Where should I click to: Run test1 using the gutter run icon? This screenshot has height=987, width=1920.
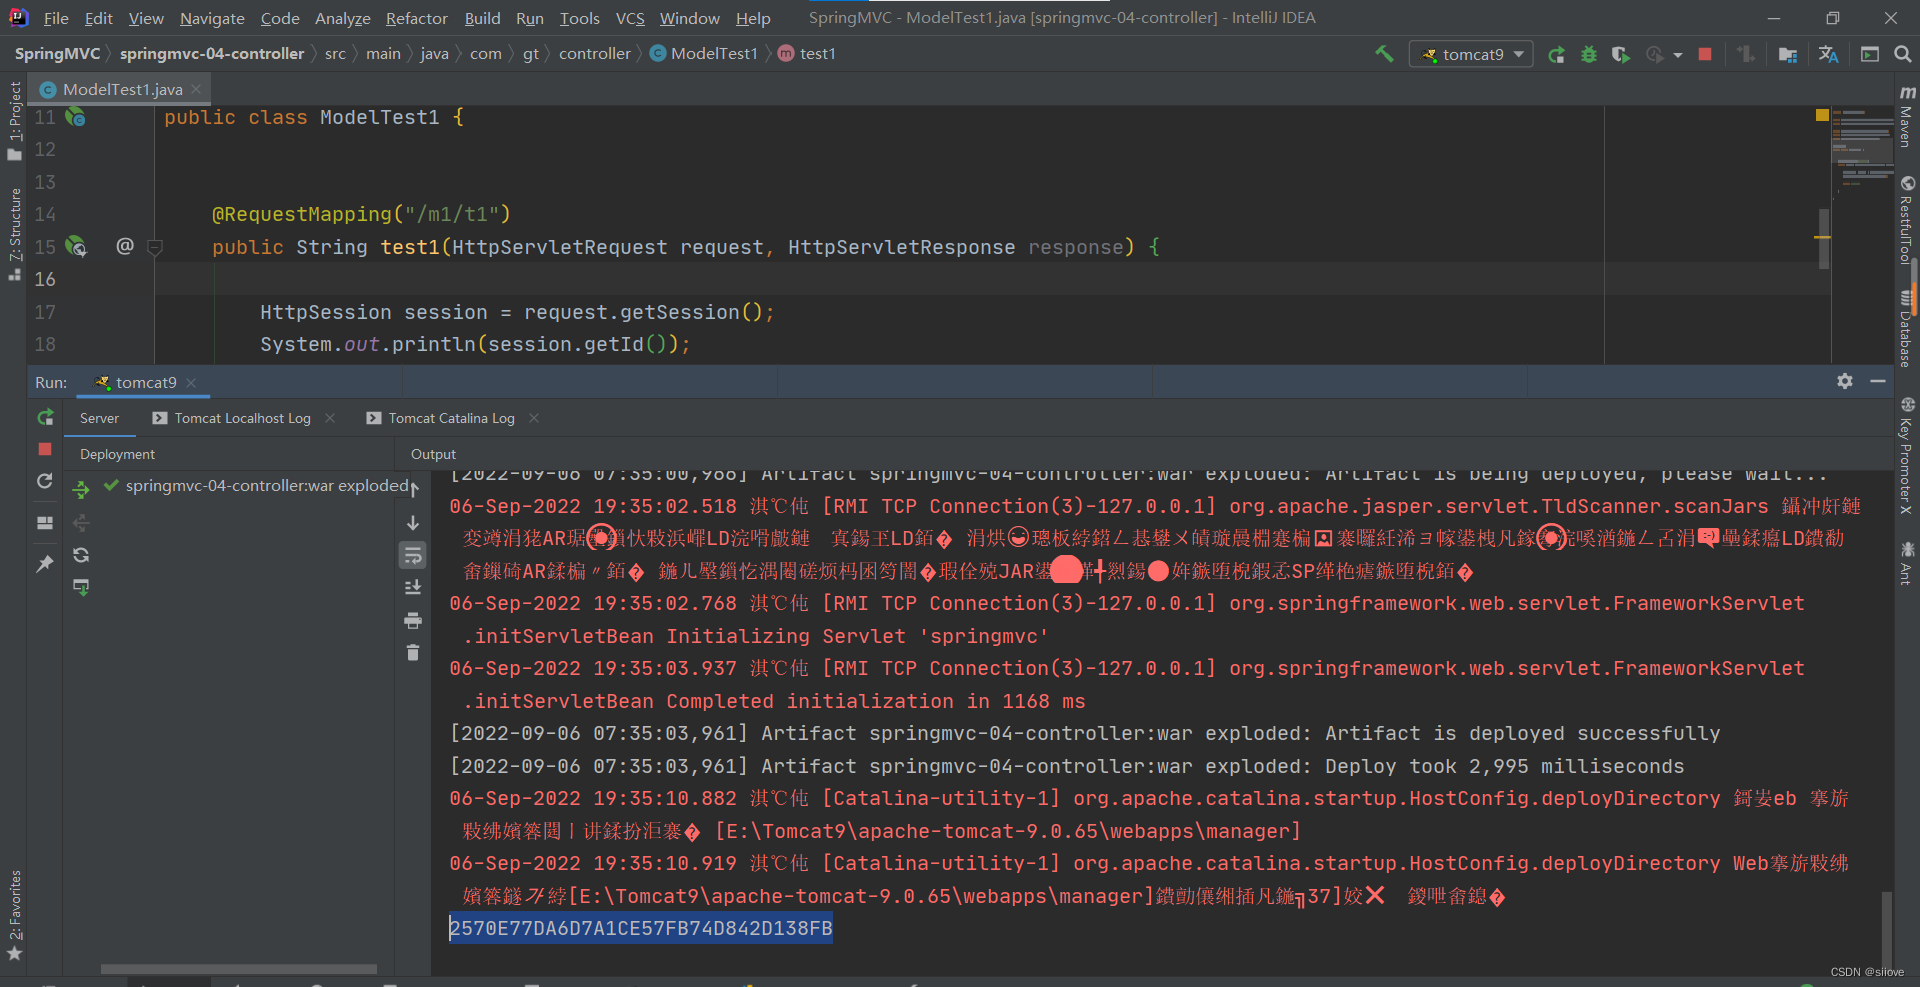pos(76,247)
